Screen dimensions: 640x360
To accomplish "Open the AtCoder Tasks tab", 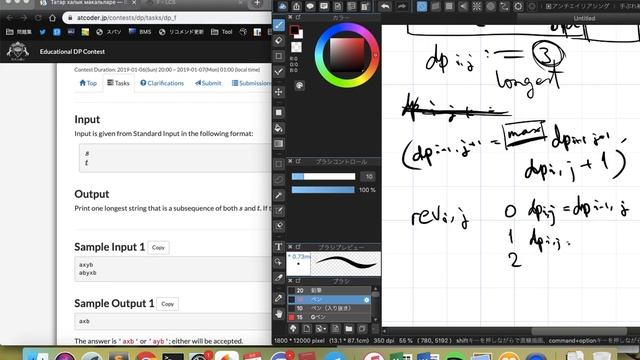I will (x=118, y=83).
